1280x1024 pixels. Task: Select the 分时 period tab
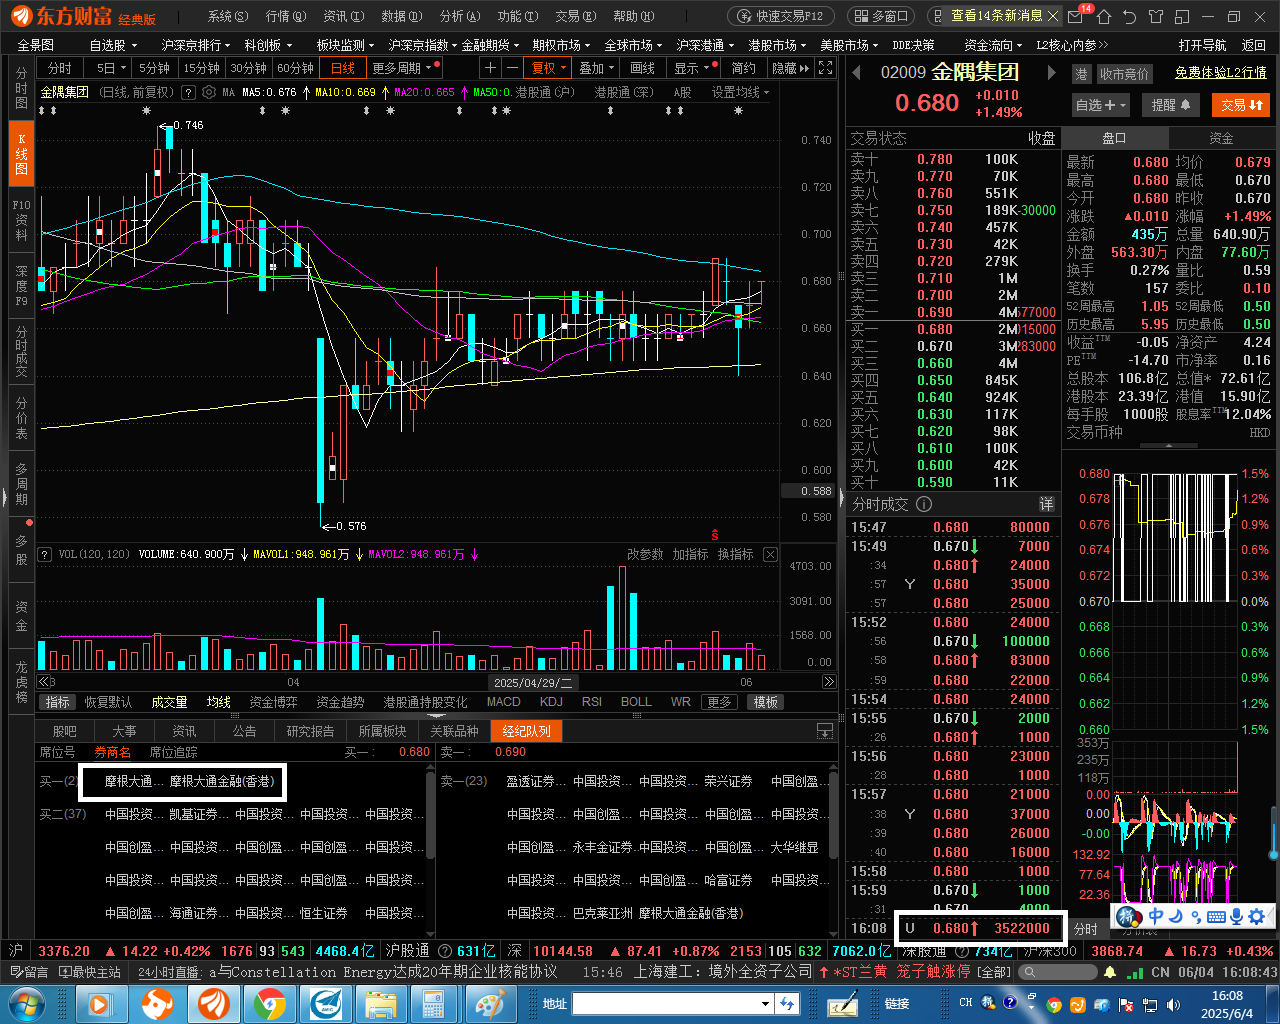60,68
